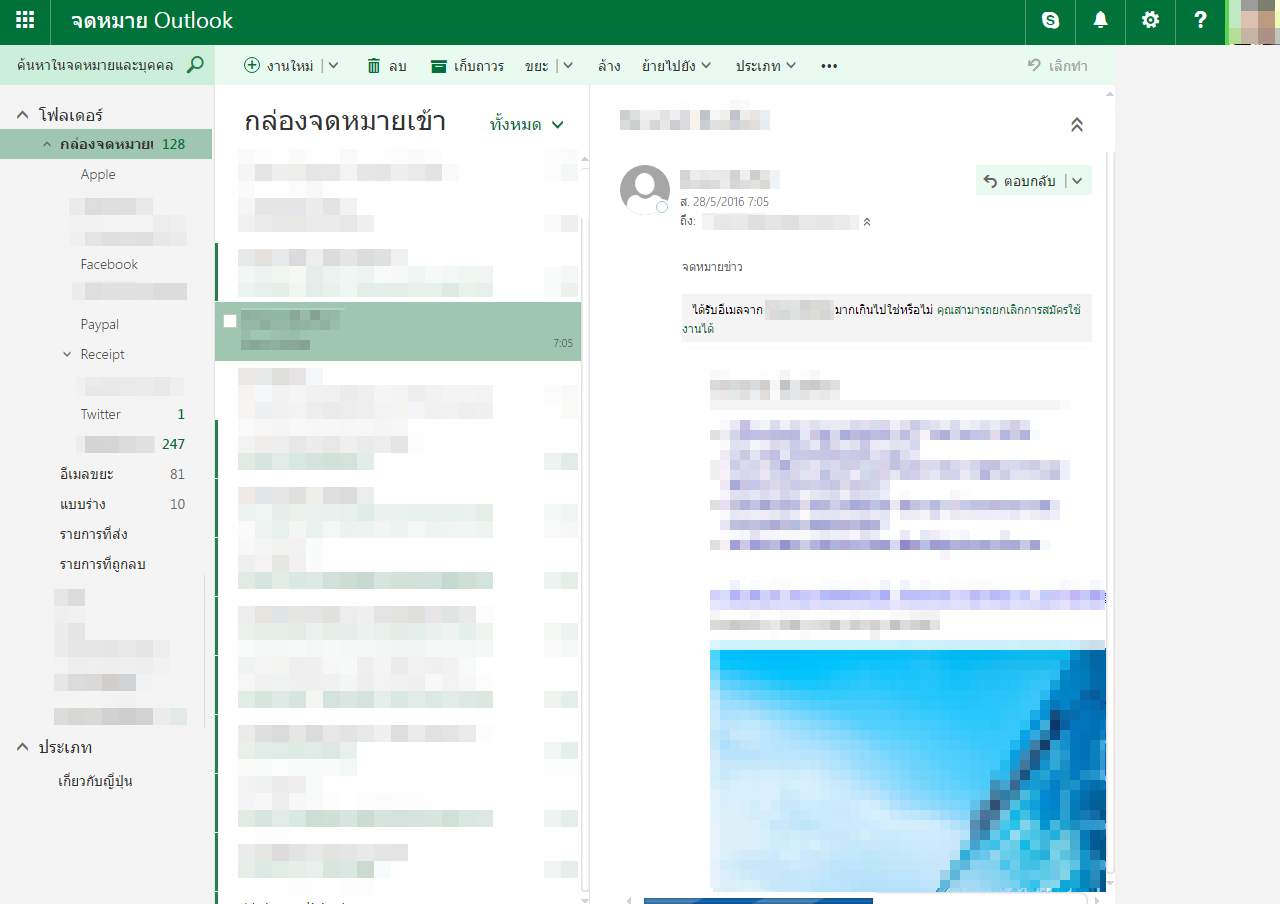Open รายการที่ถูกลบ deleted items folder
This screenshot has height=904, width=1280.
[x=103, y=564]
